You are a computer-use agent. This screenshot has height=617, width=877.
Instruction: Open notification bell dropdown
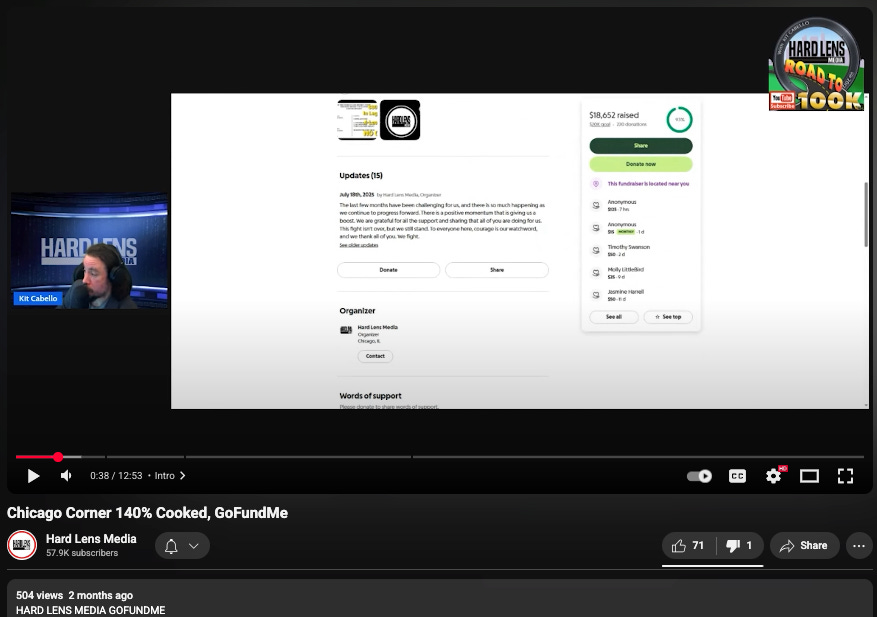pos(182,546)
